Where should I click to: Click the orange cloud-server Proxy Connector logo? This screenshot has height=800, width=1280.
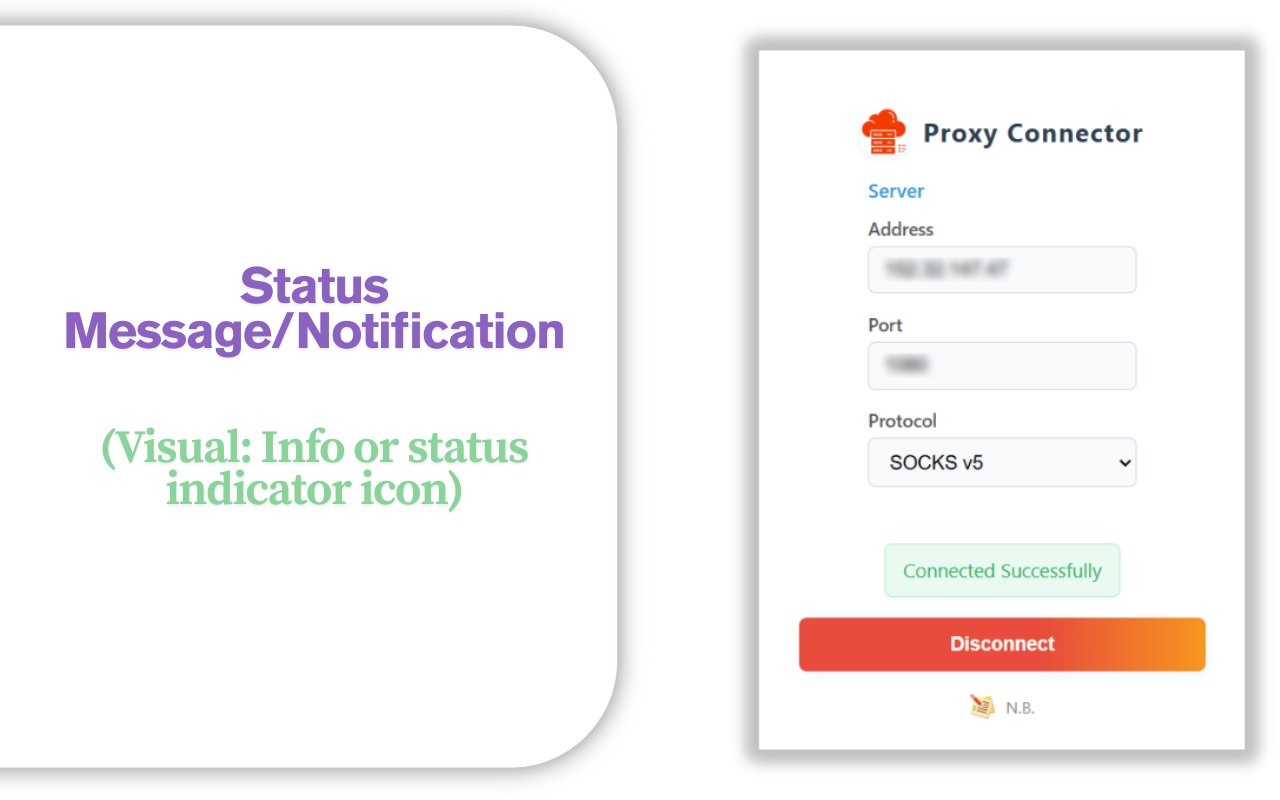pos(883,131)
